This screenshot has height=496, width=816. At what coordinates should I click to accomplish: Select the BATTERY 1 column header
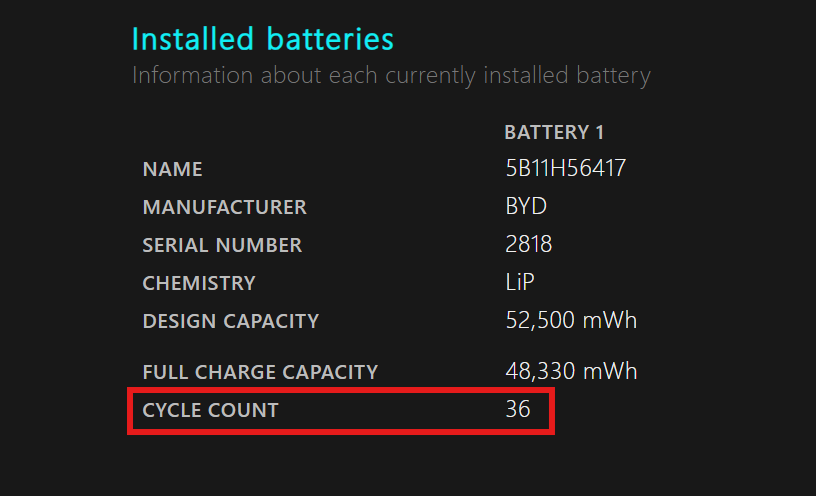[x=554, y=132]
